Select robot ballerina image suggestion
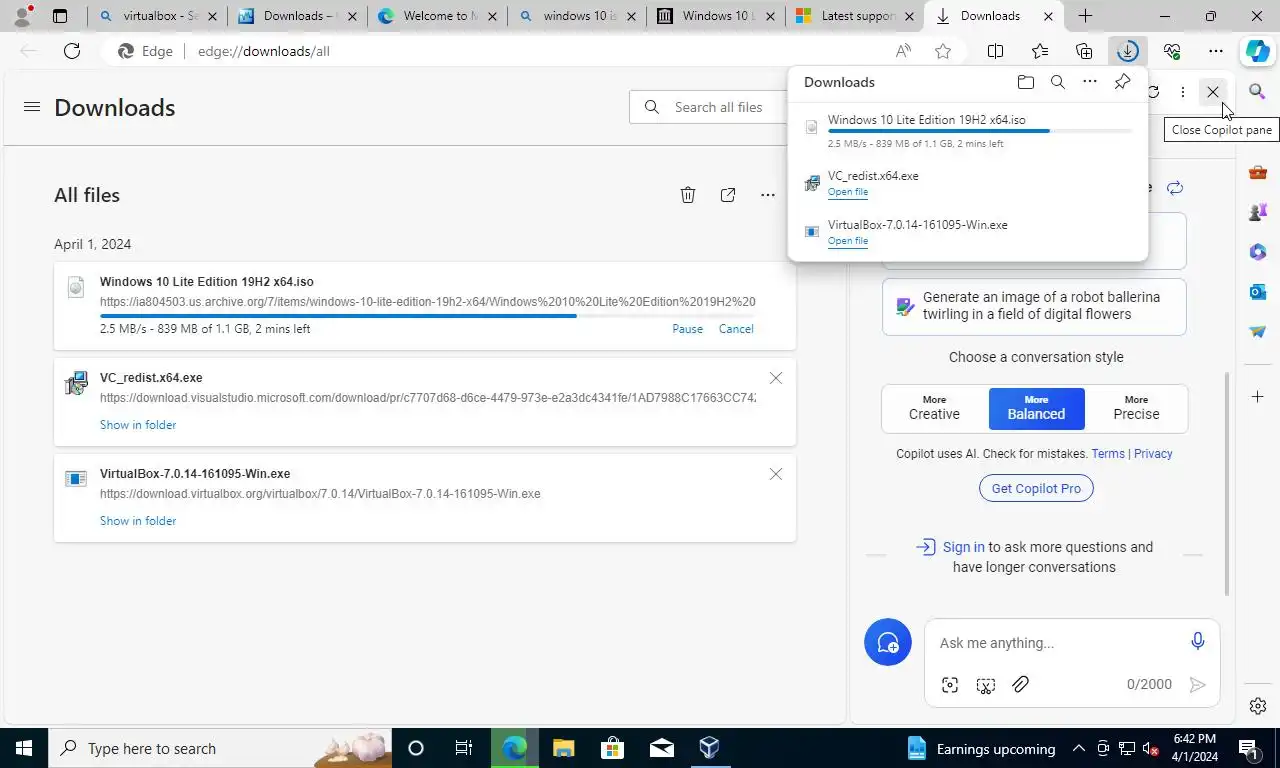This screenshot has width=1280, height=768. [x=1034, y=306]
